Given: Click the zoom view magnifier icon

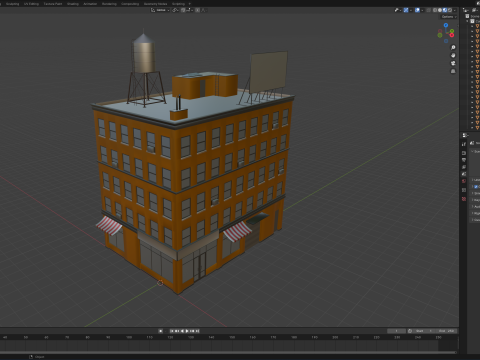Looking at the screenshot, I should (x=453, y=47).
